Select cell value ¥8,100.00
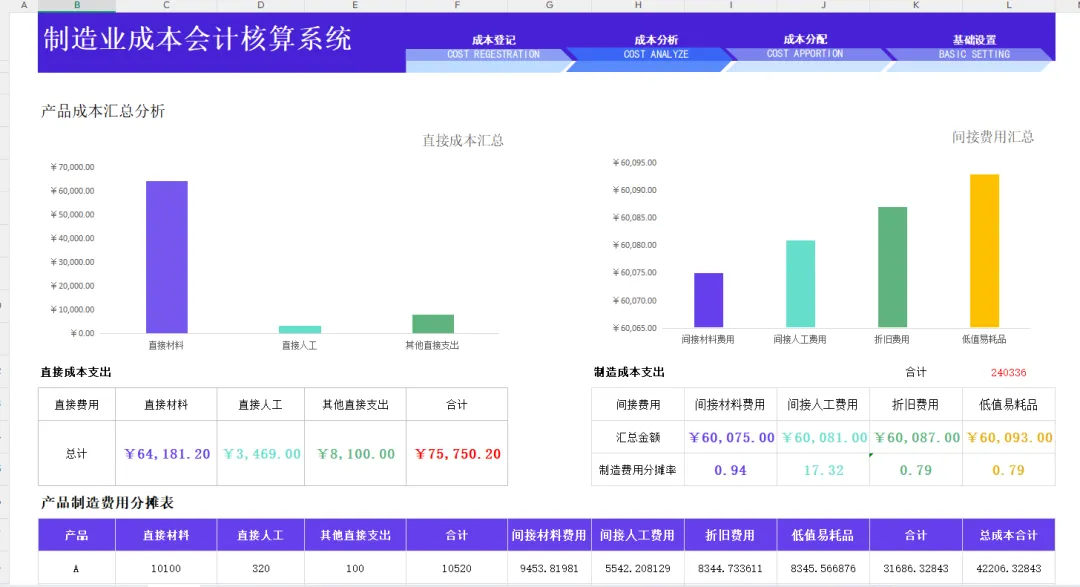The image size is (1080, 587). coord(356,454)
